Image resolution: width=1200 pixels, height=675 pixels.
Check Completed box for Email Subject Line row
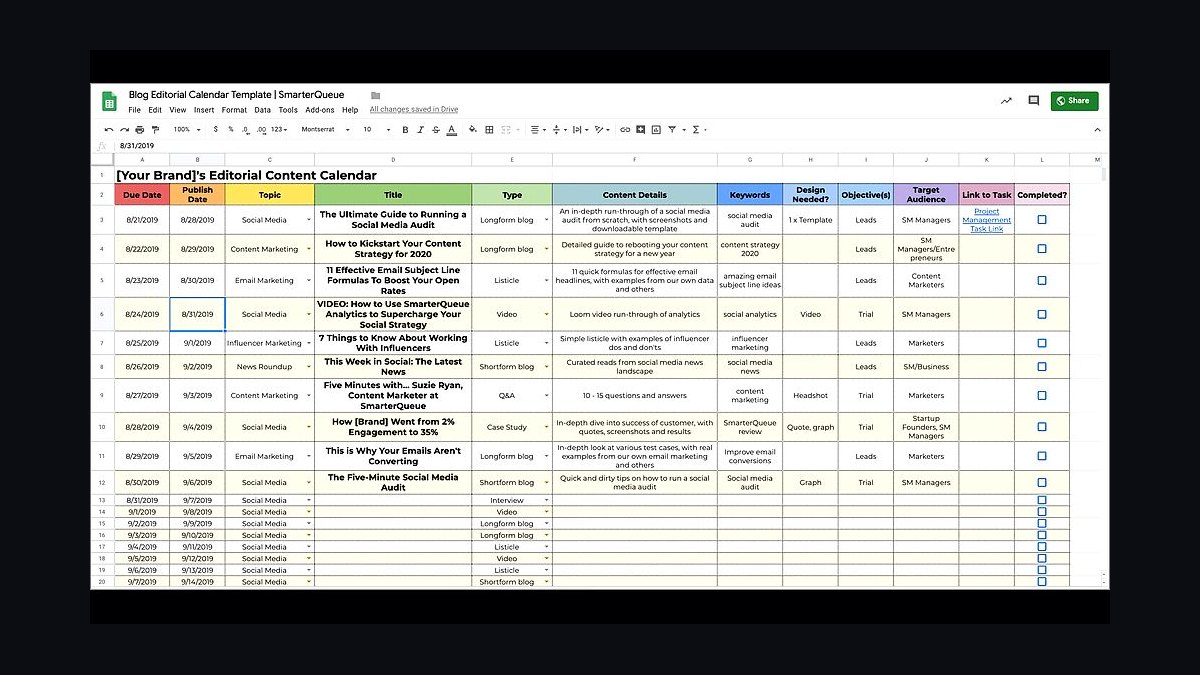(1042, 281)
